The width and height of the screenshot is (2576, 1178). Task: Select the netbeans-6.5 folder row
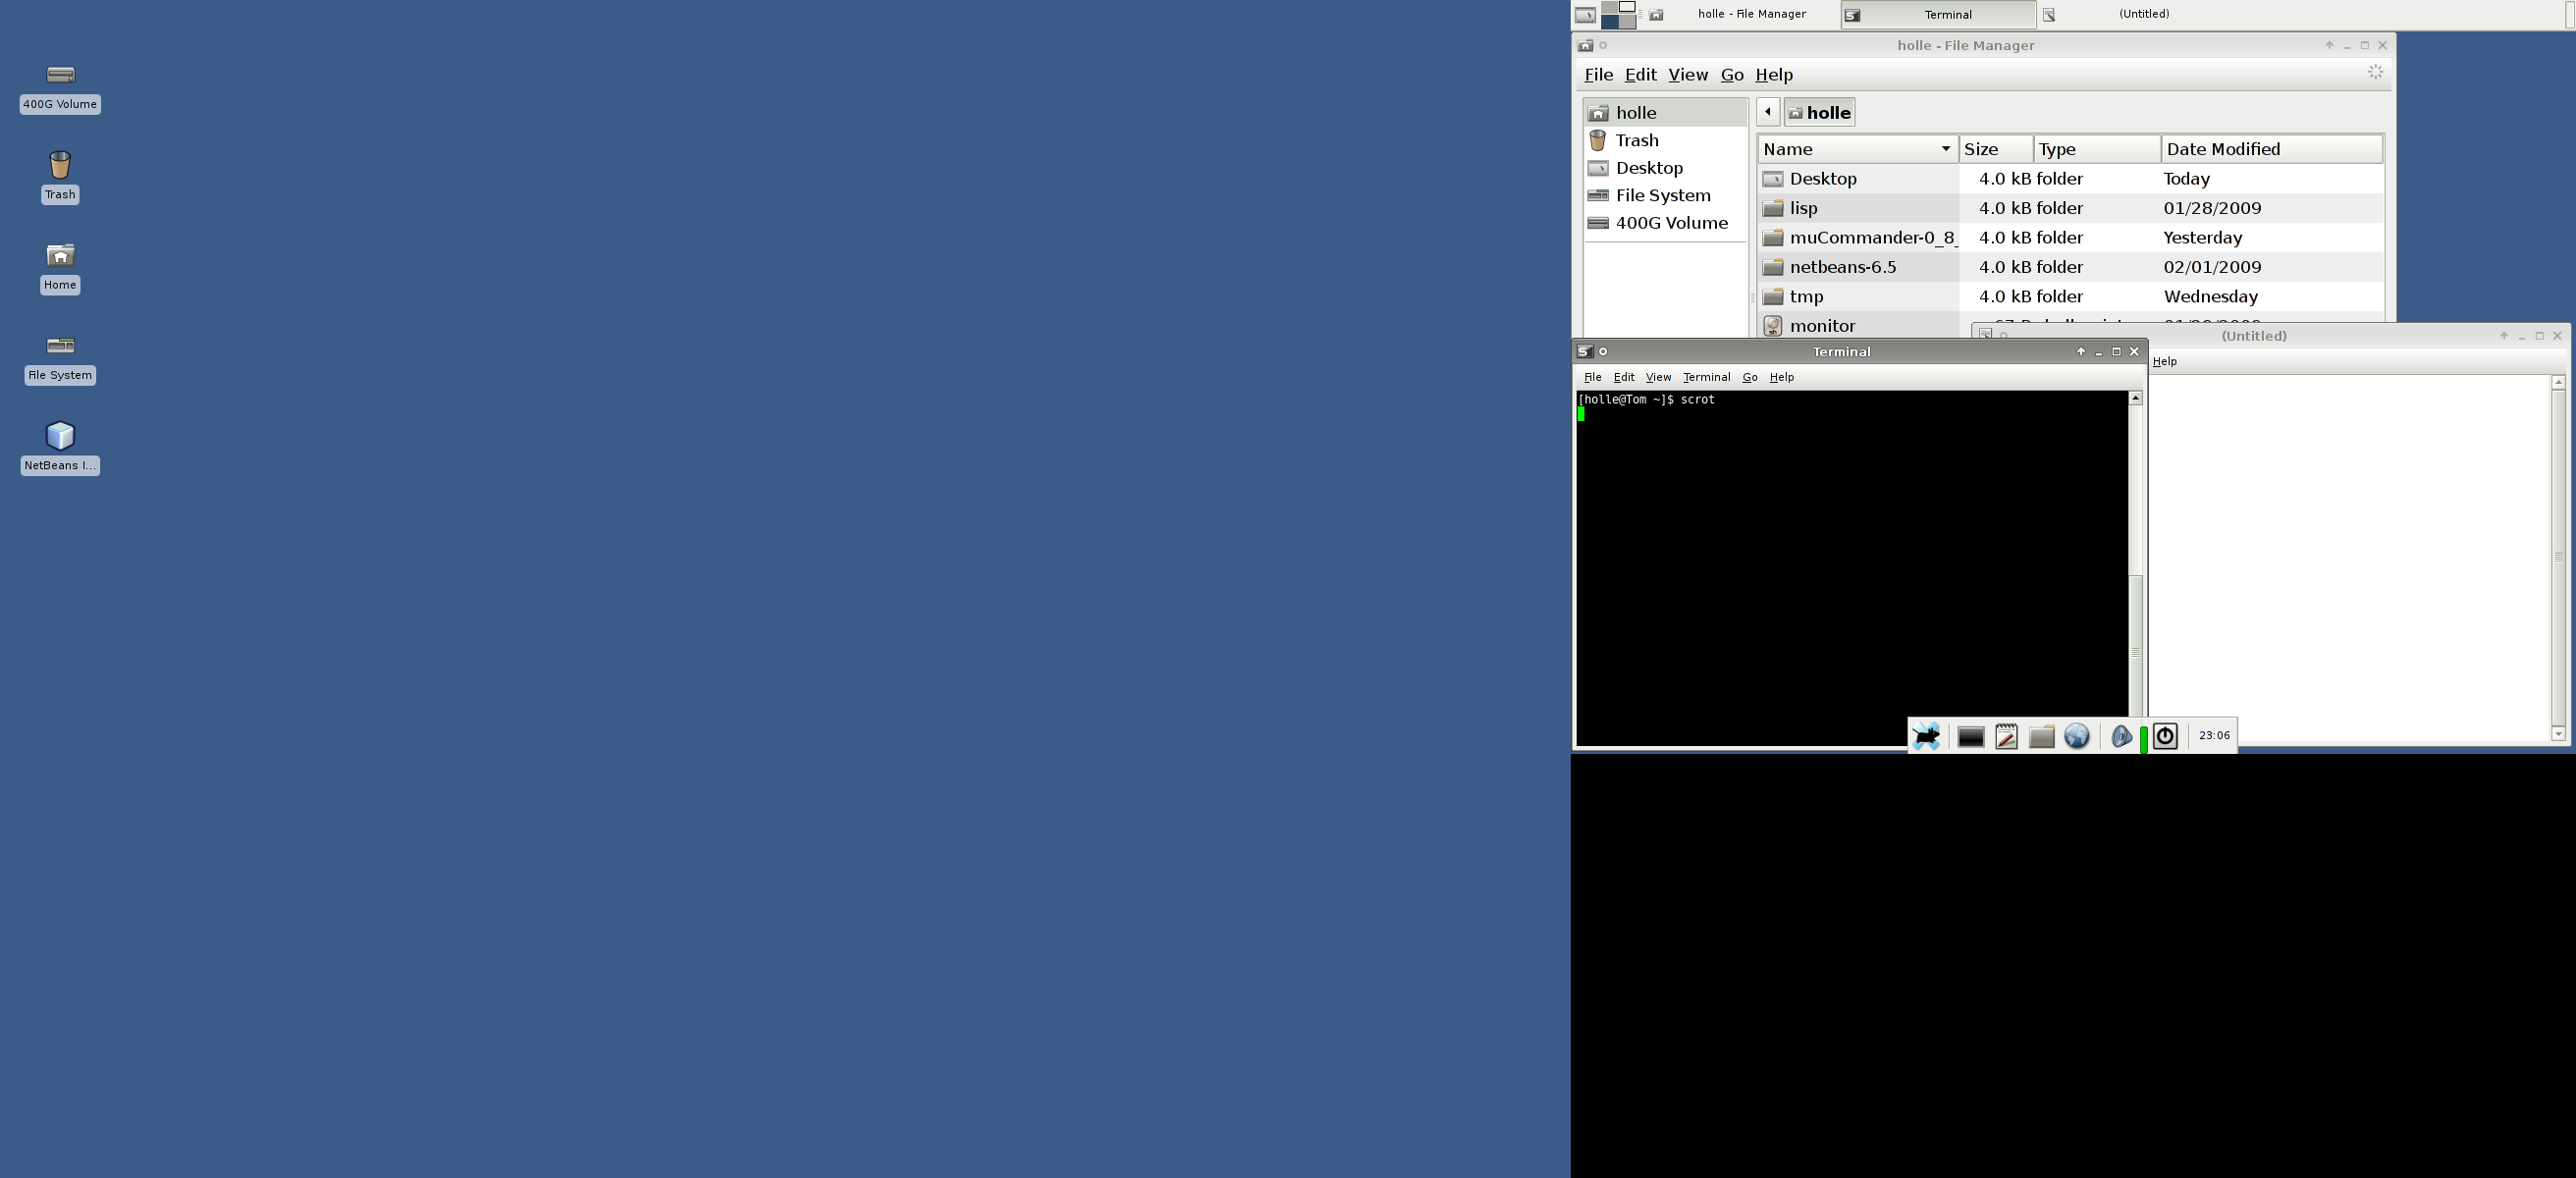1842,267
